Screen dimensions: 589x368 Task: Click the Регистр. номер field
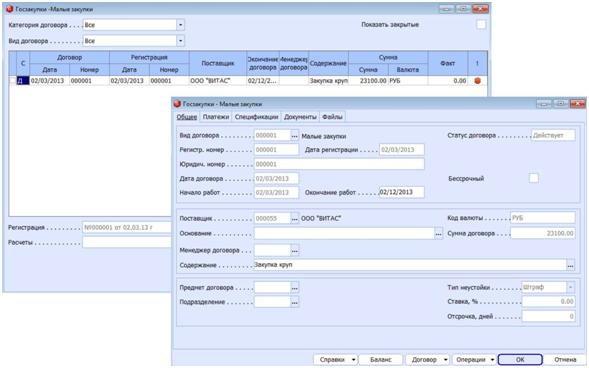pos(276,149)
